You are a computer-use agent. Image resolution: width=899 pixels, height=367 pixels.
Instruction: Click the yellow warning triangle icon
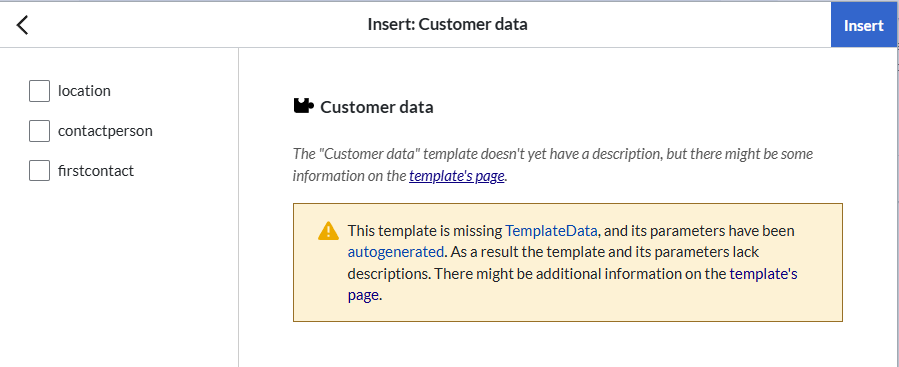click(328, 231)
